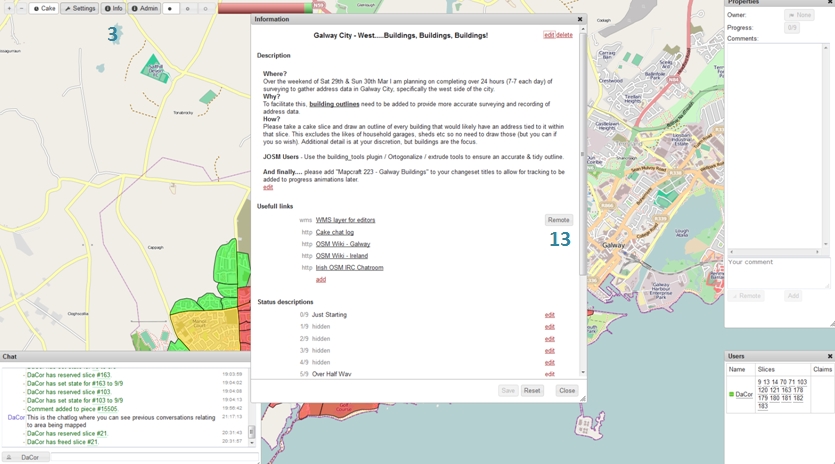Click 'DaCor has reserved slice #21' chat entry

[67, 434]
